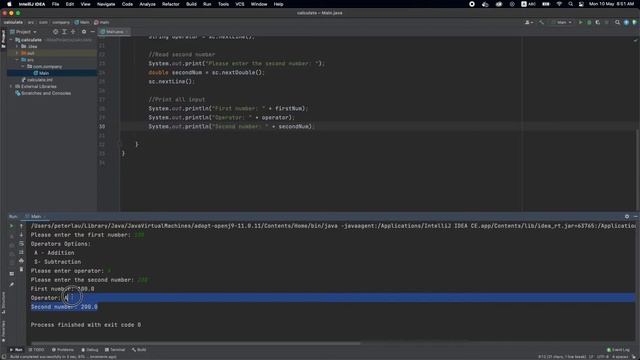Open the Refactor menu
This screenshot has height=360, width=640.
171,4
